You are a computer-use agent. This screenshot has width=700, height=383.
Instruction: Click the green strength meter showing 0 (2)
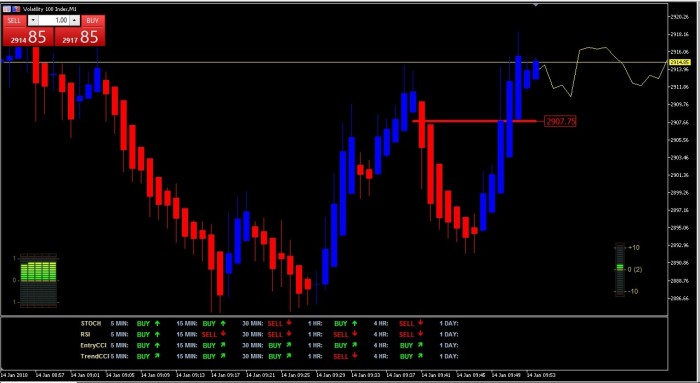click(x=620, y=269)
